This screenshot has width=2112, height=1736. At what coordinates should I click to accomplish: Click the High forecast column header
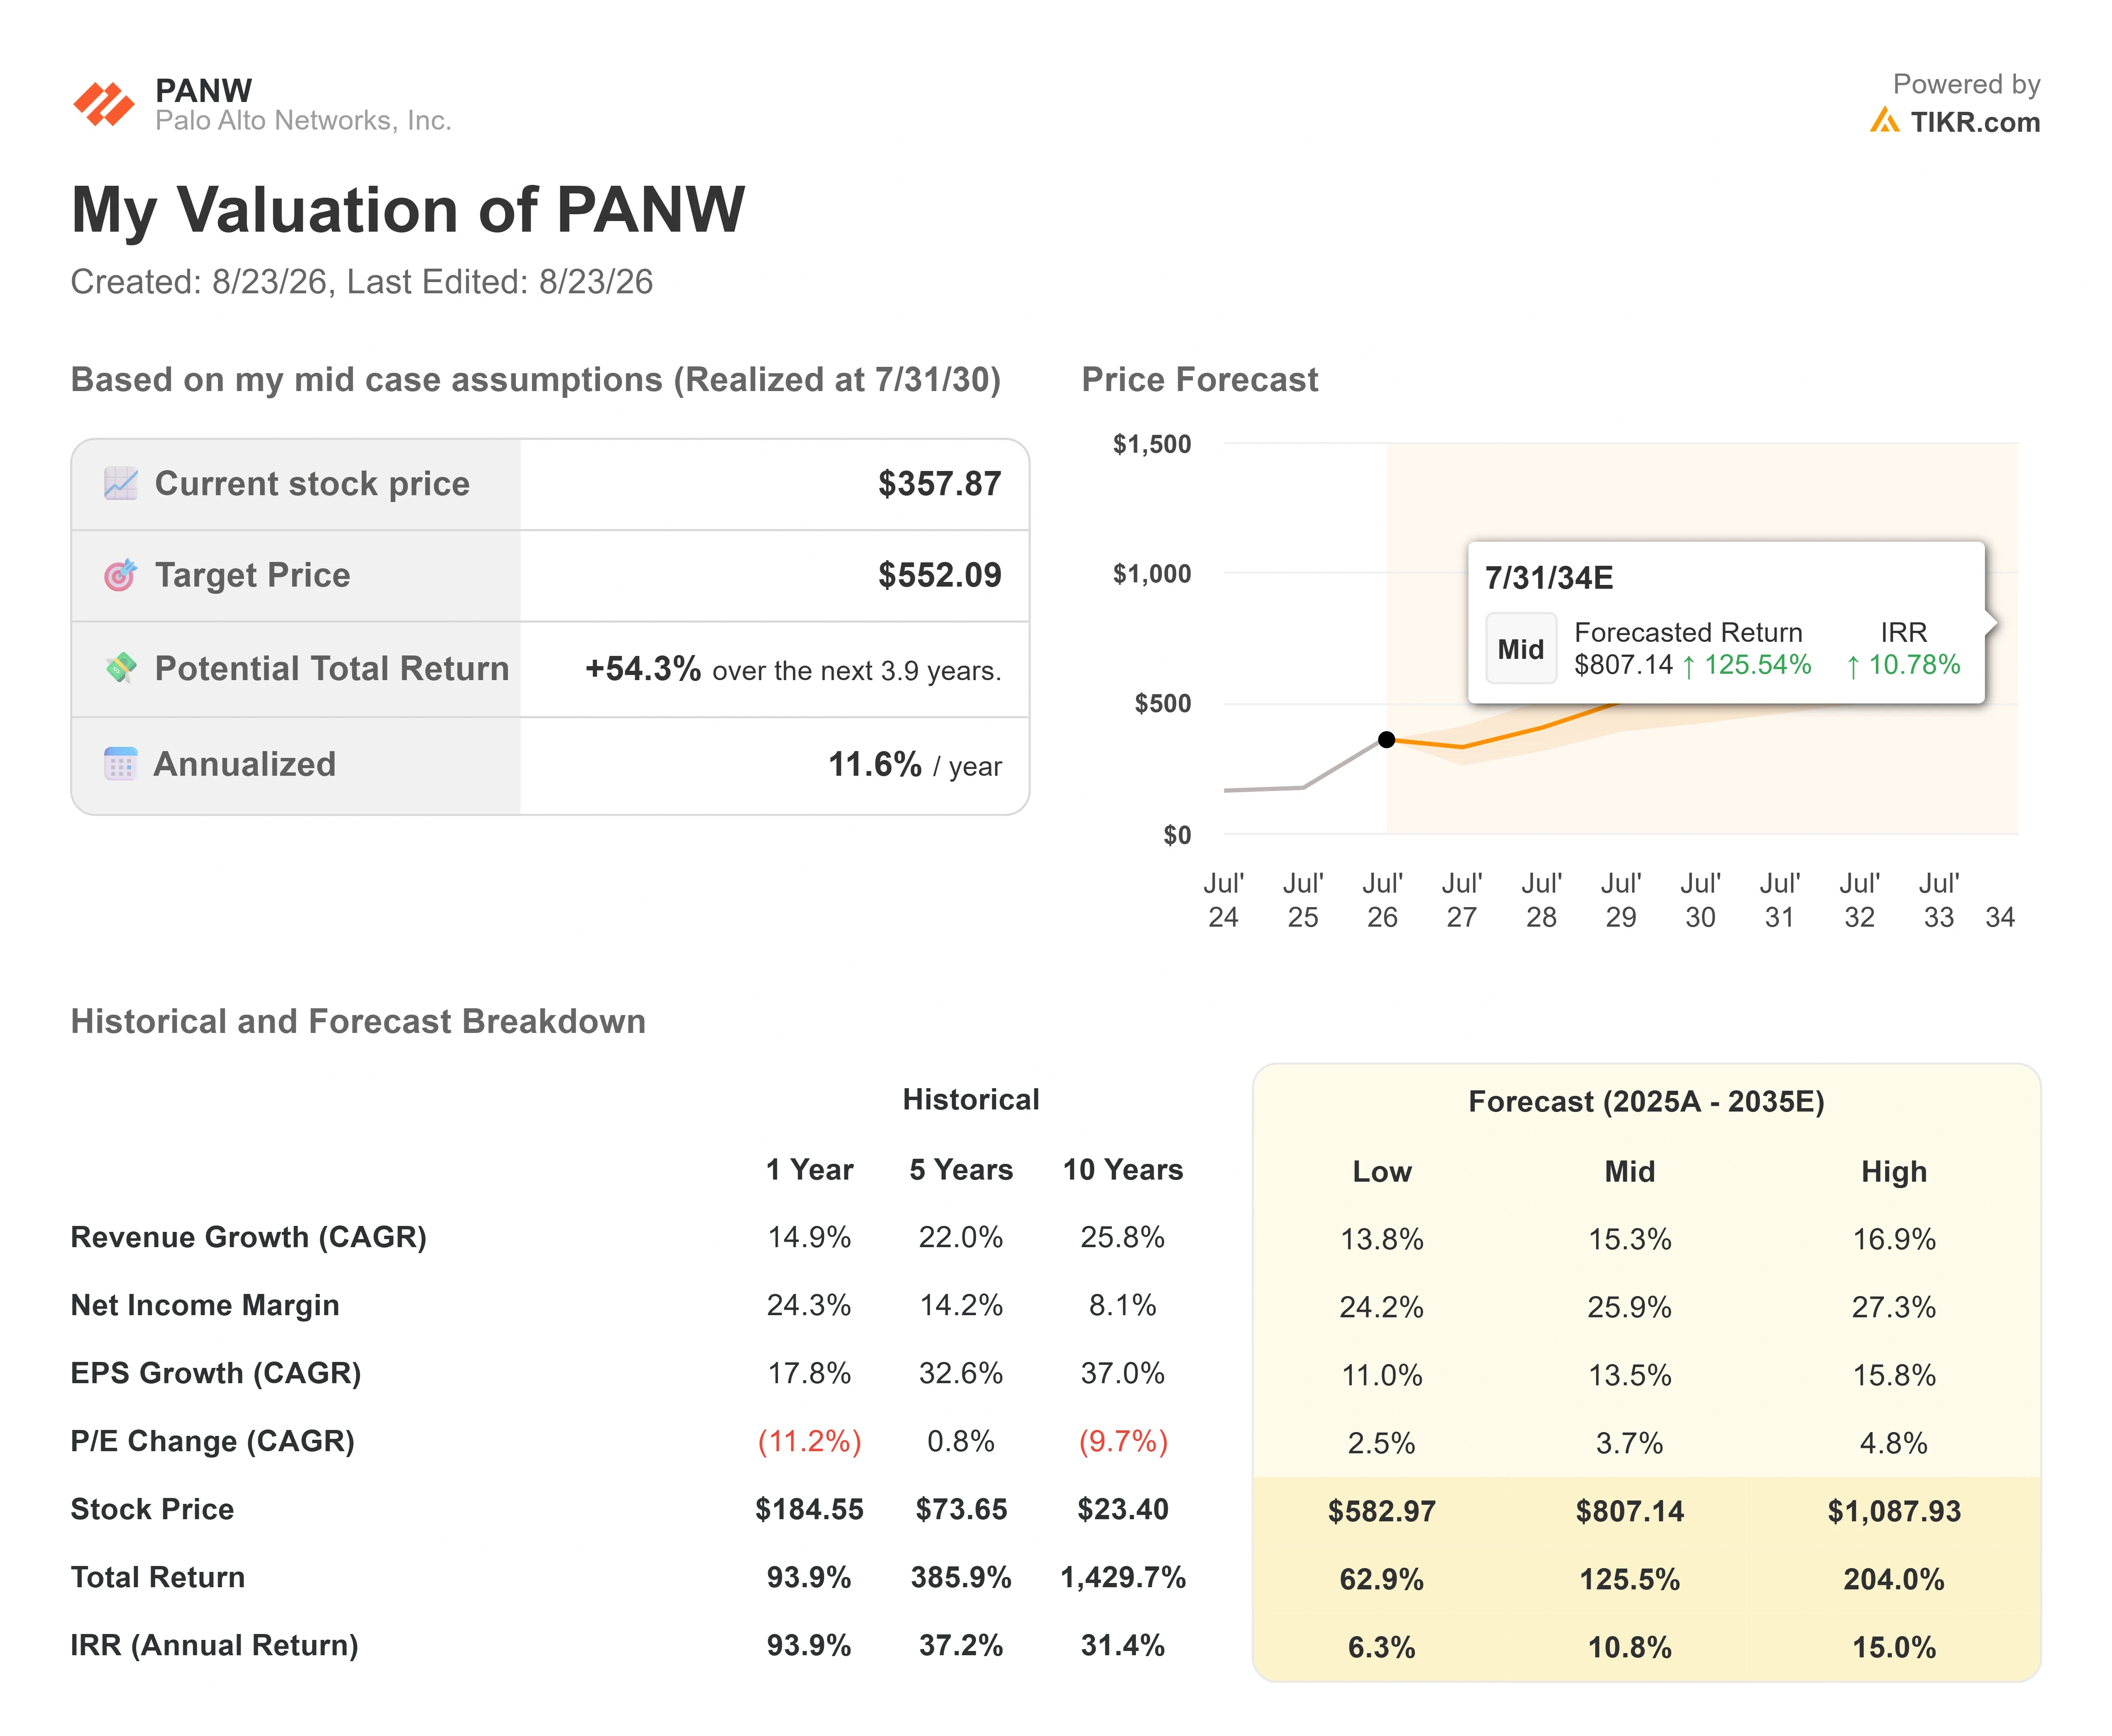click(1894, 1172)
